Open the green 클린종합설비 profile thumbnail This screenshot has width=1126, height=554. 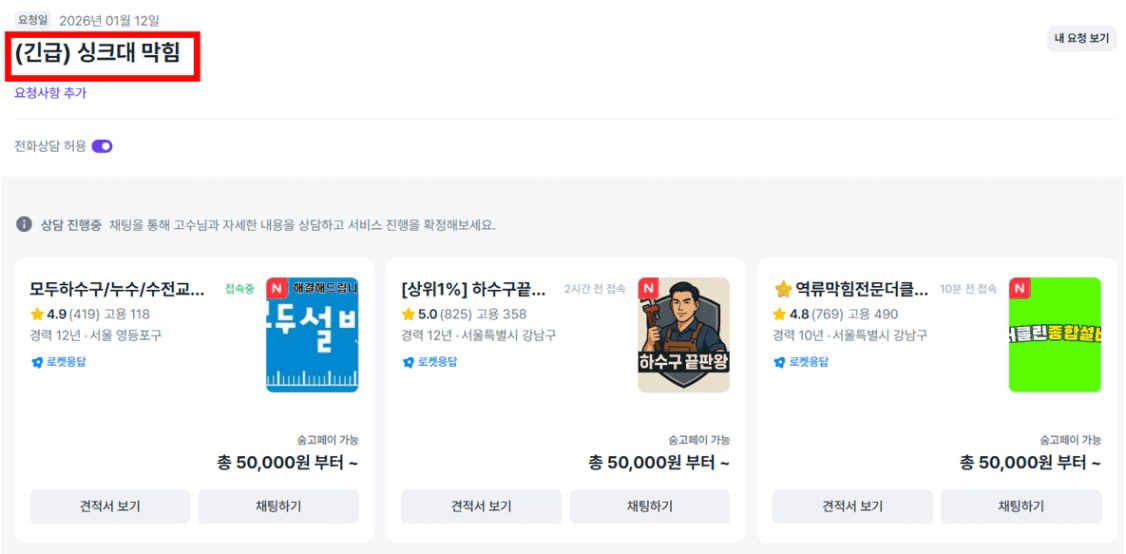click(1055, 335)
